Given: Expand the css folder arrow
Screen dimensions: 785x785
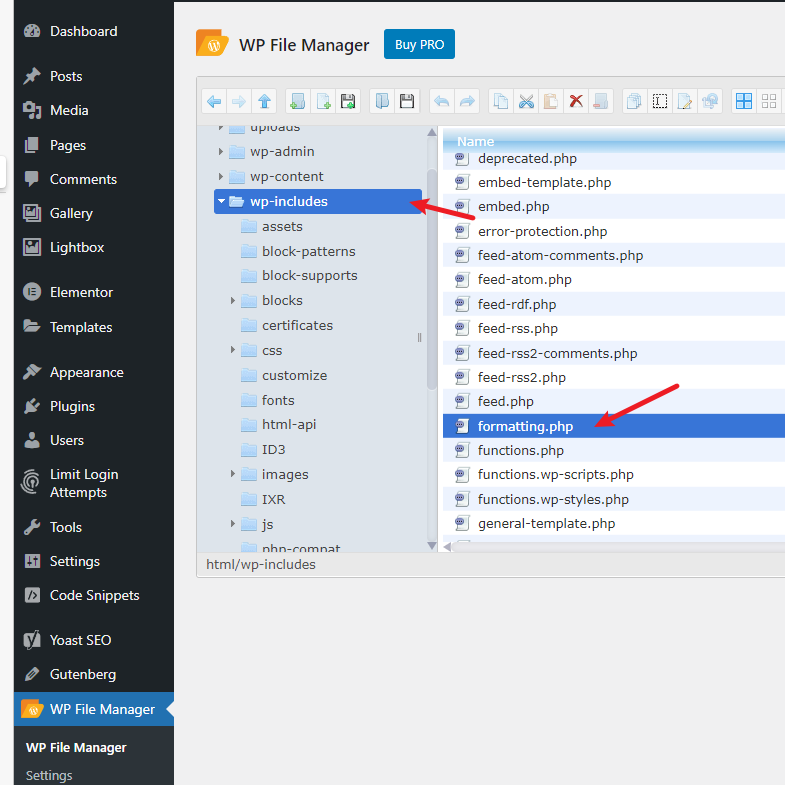Looking at the screenshot, I should point(233,349).
